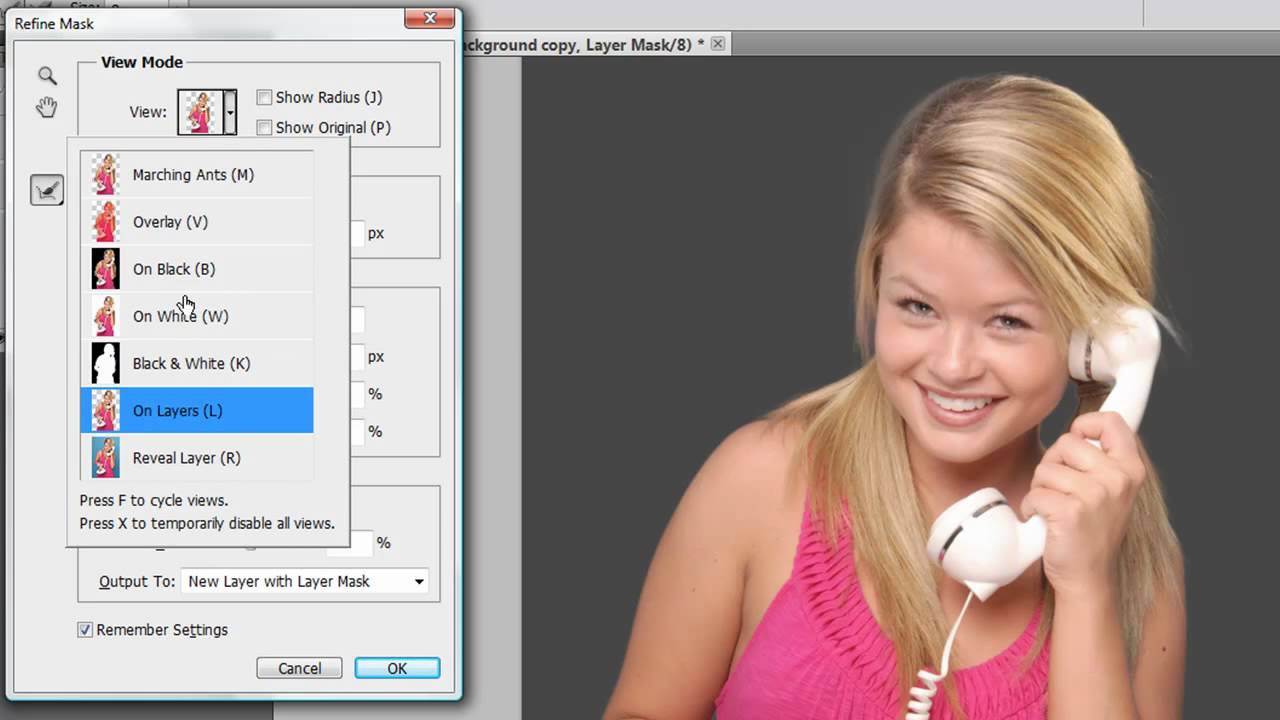
Task: Choose On White (W) view mode
Action: [x=197, y=315]
